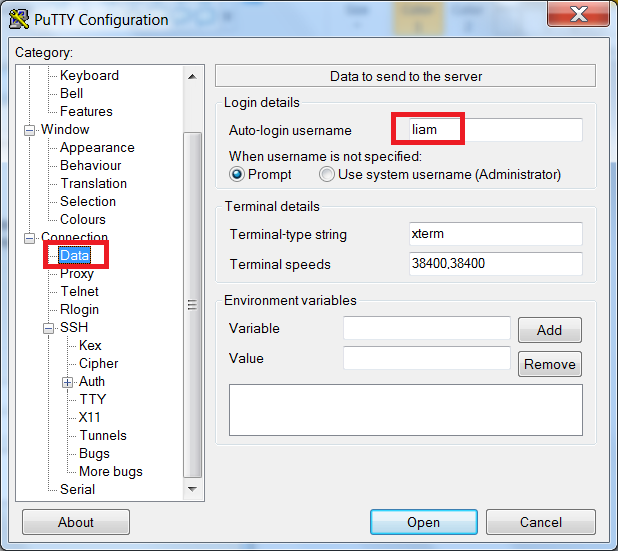Close the PuTTY Configuration window

coord(577,16)
